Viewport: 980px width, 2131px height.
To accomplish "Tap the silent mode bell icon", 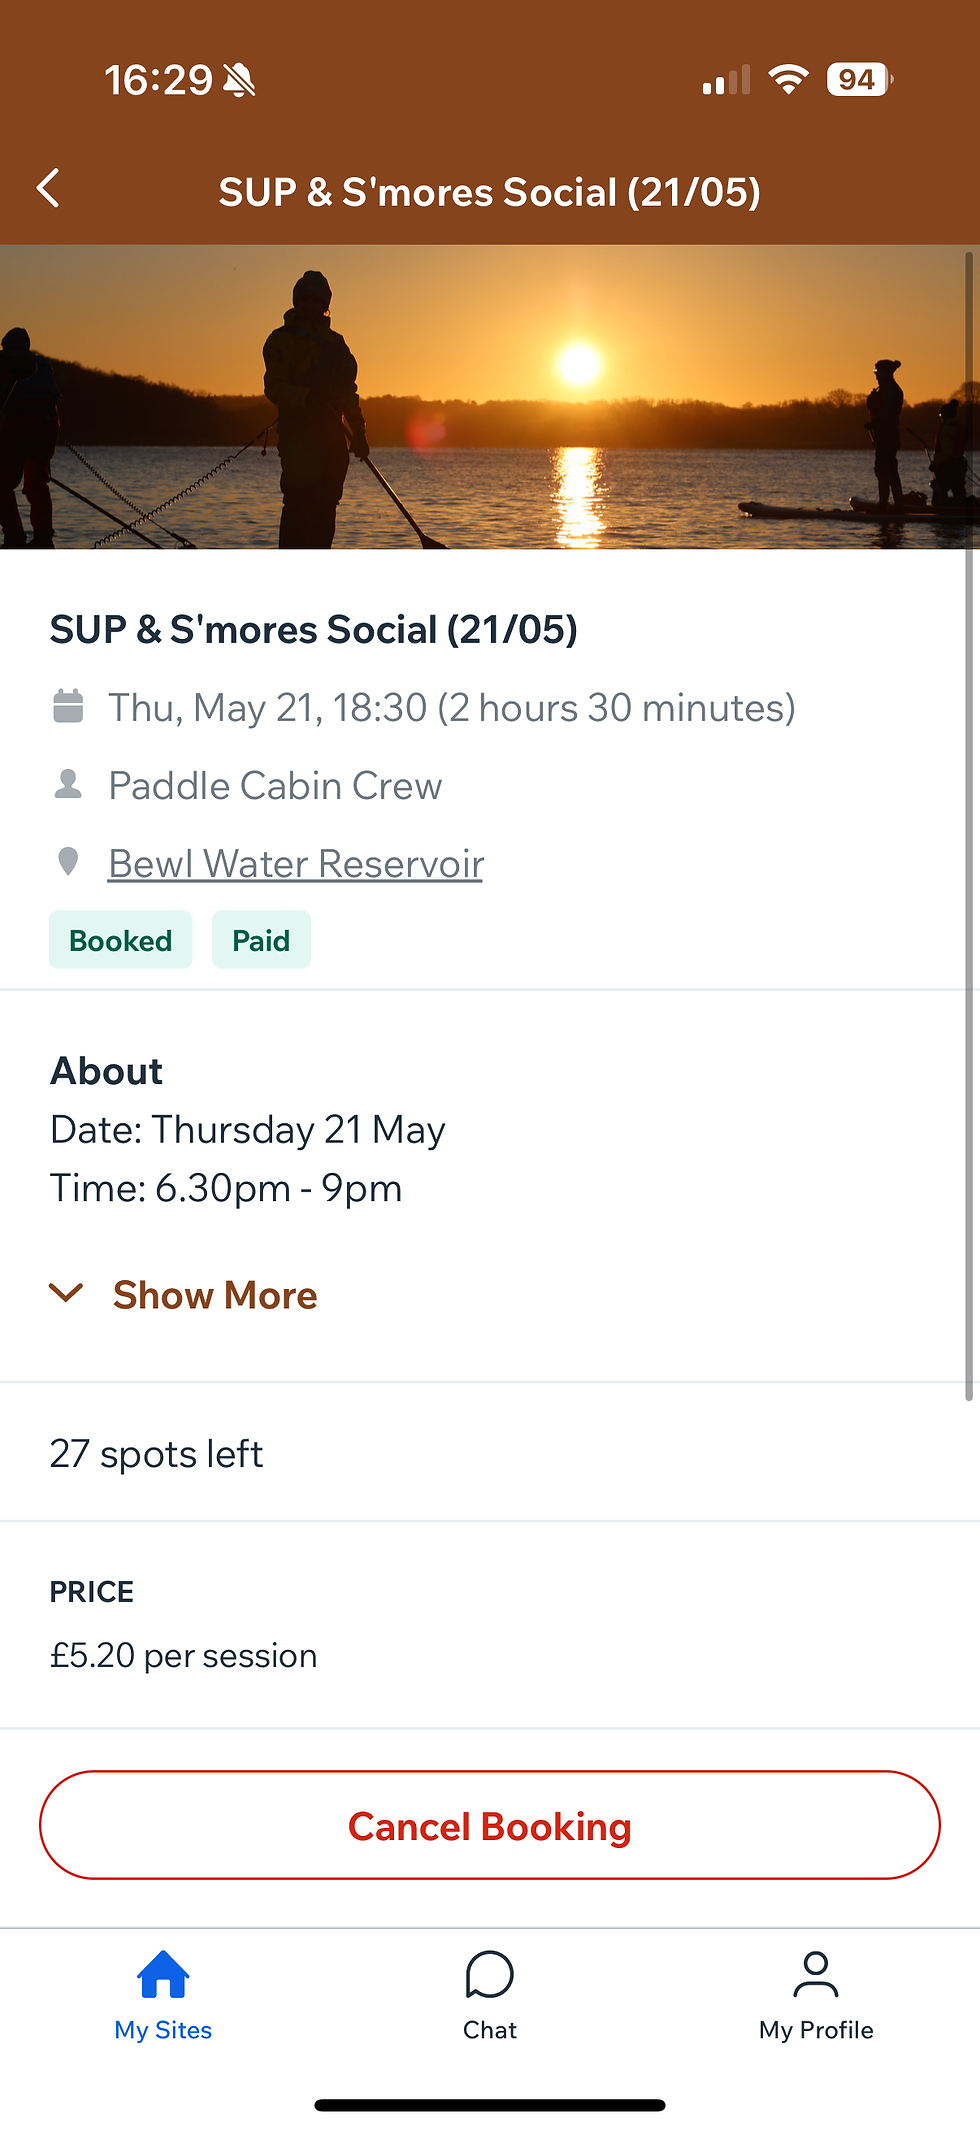I will pyautogui.click(x=240, y=80).
